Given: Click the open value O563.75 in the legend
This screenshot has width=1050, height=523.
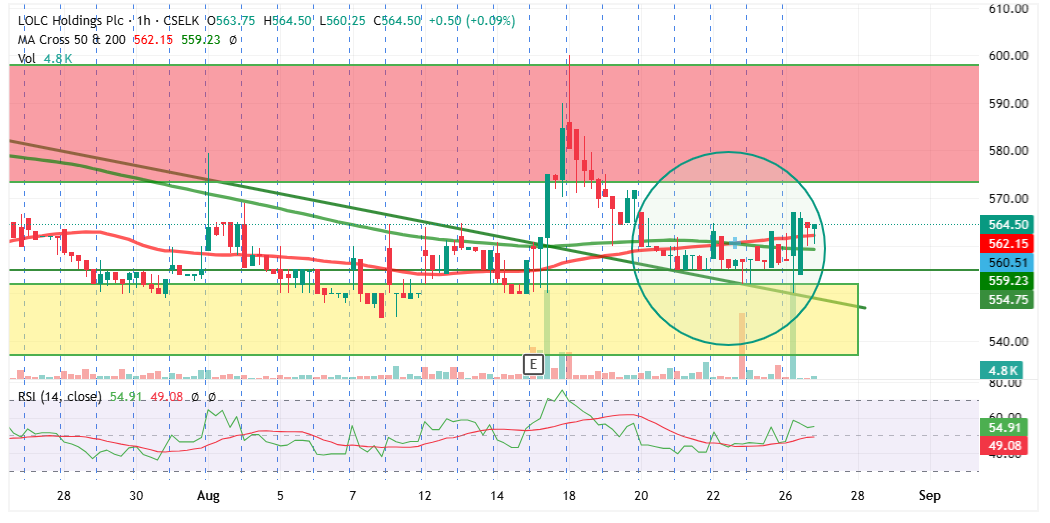Looking at the screenshot, I should point(232,21).
